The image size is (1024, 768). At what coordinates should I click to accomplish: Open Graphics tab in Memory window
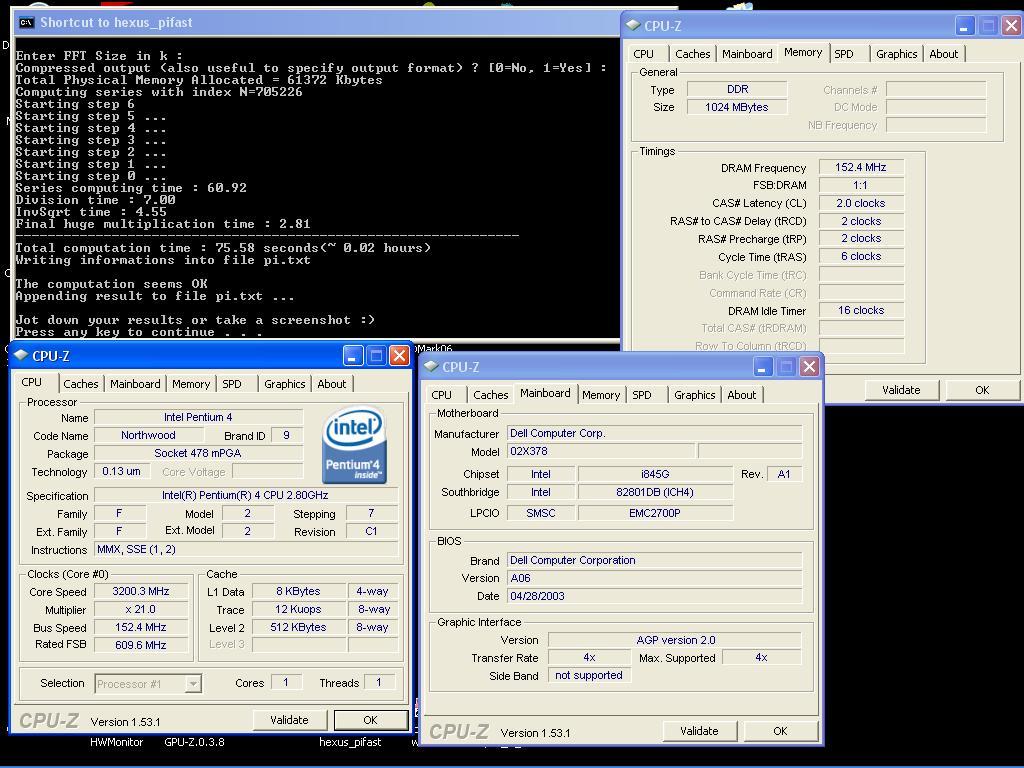[897, 54]
